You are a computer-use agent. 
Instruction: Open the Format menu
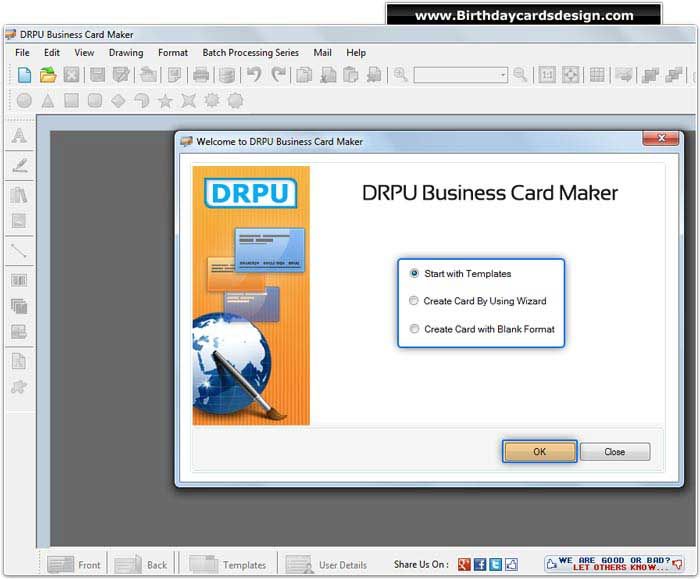[173, 53]
